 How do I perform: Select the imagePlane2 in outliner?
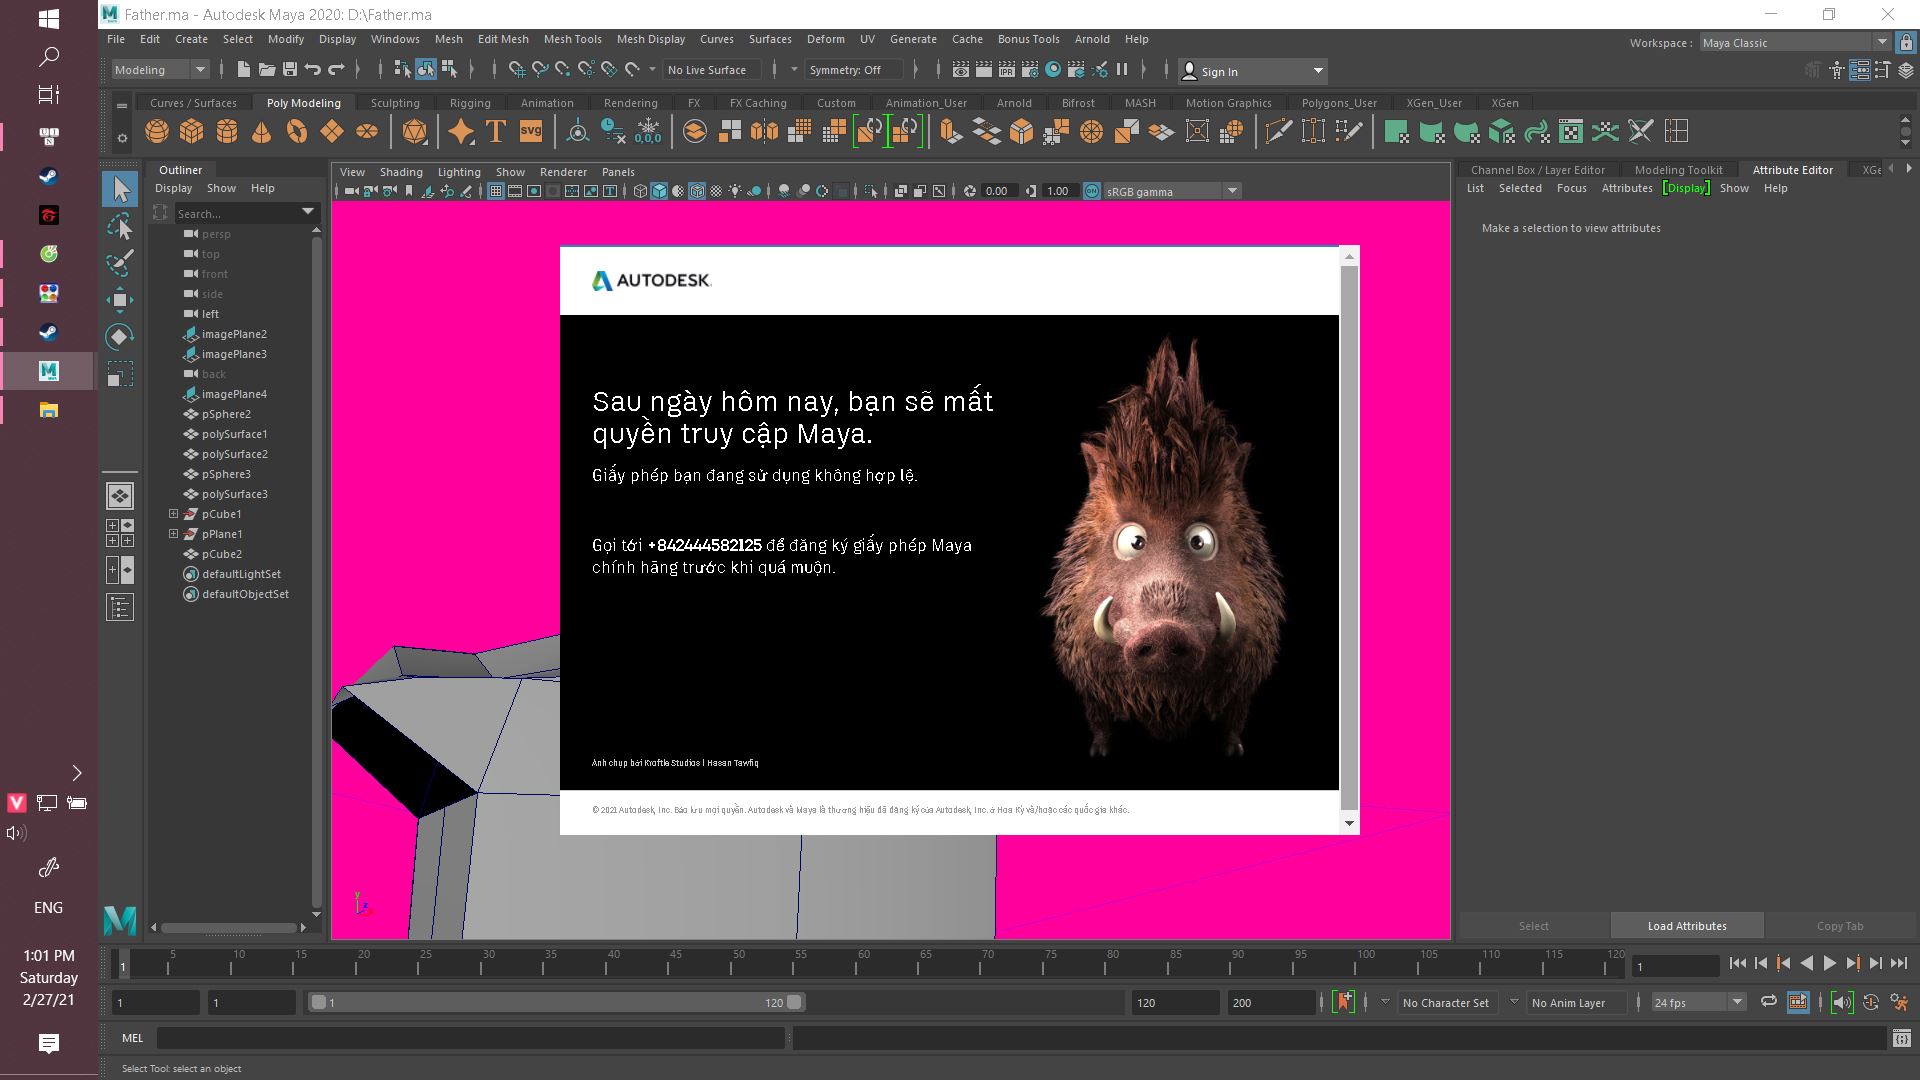coord(233,334)
